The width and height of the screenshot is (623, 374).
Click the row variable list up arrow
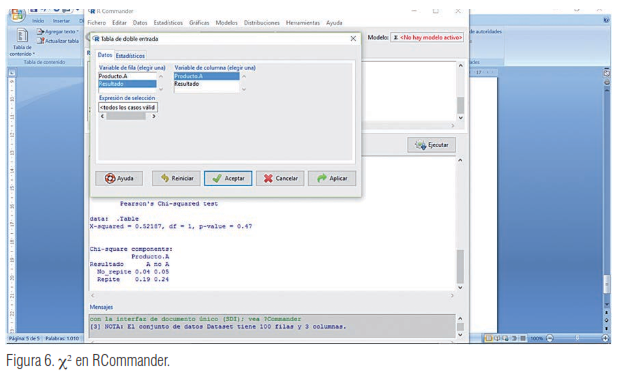point(161,76)
